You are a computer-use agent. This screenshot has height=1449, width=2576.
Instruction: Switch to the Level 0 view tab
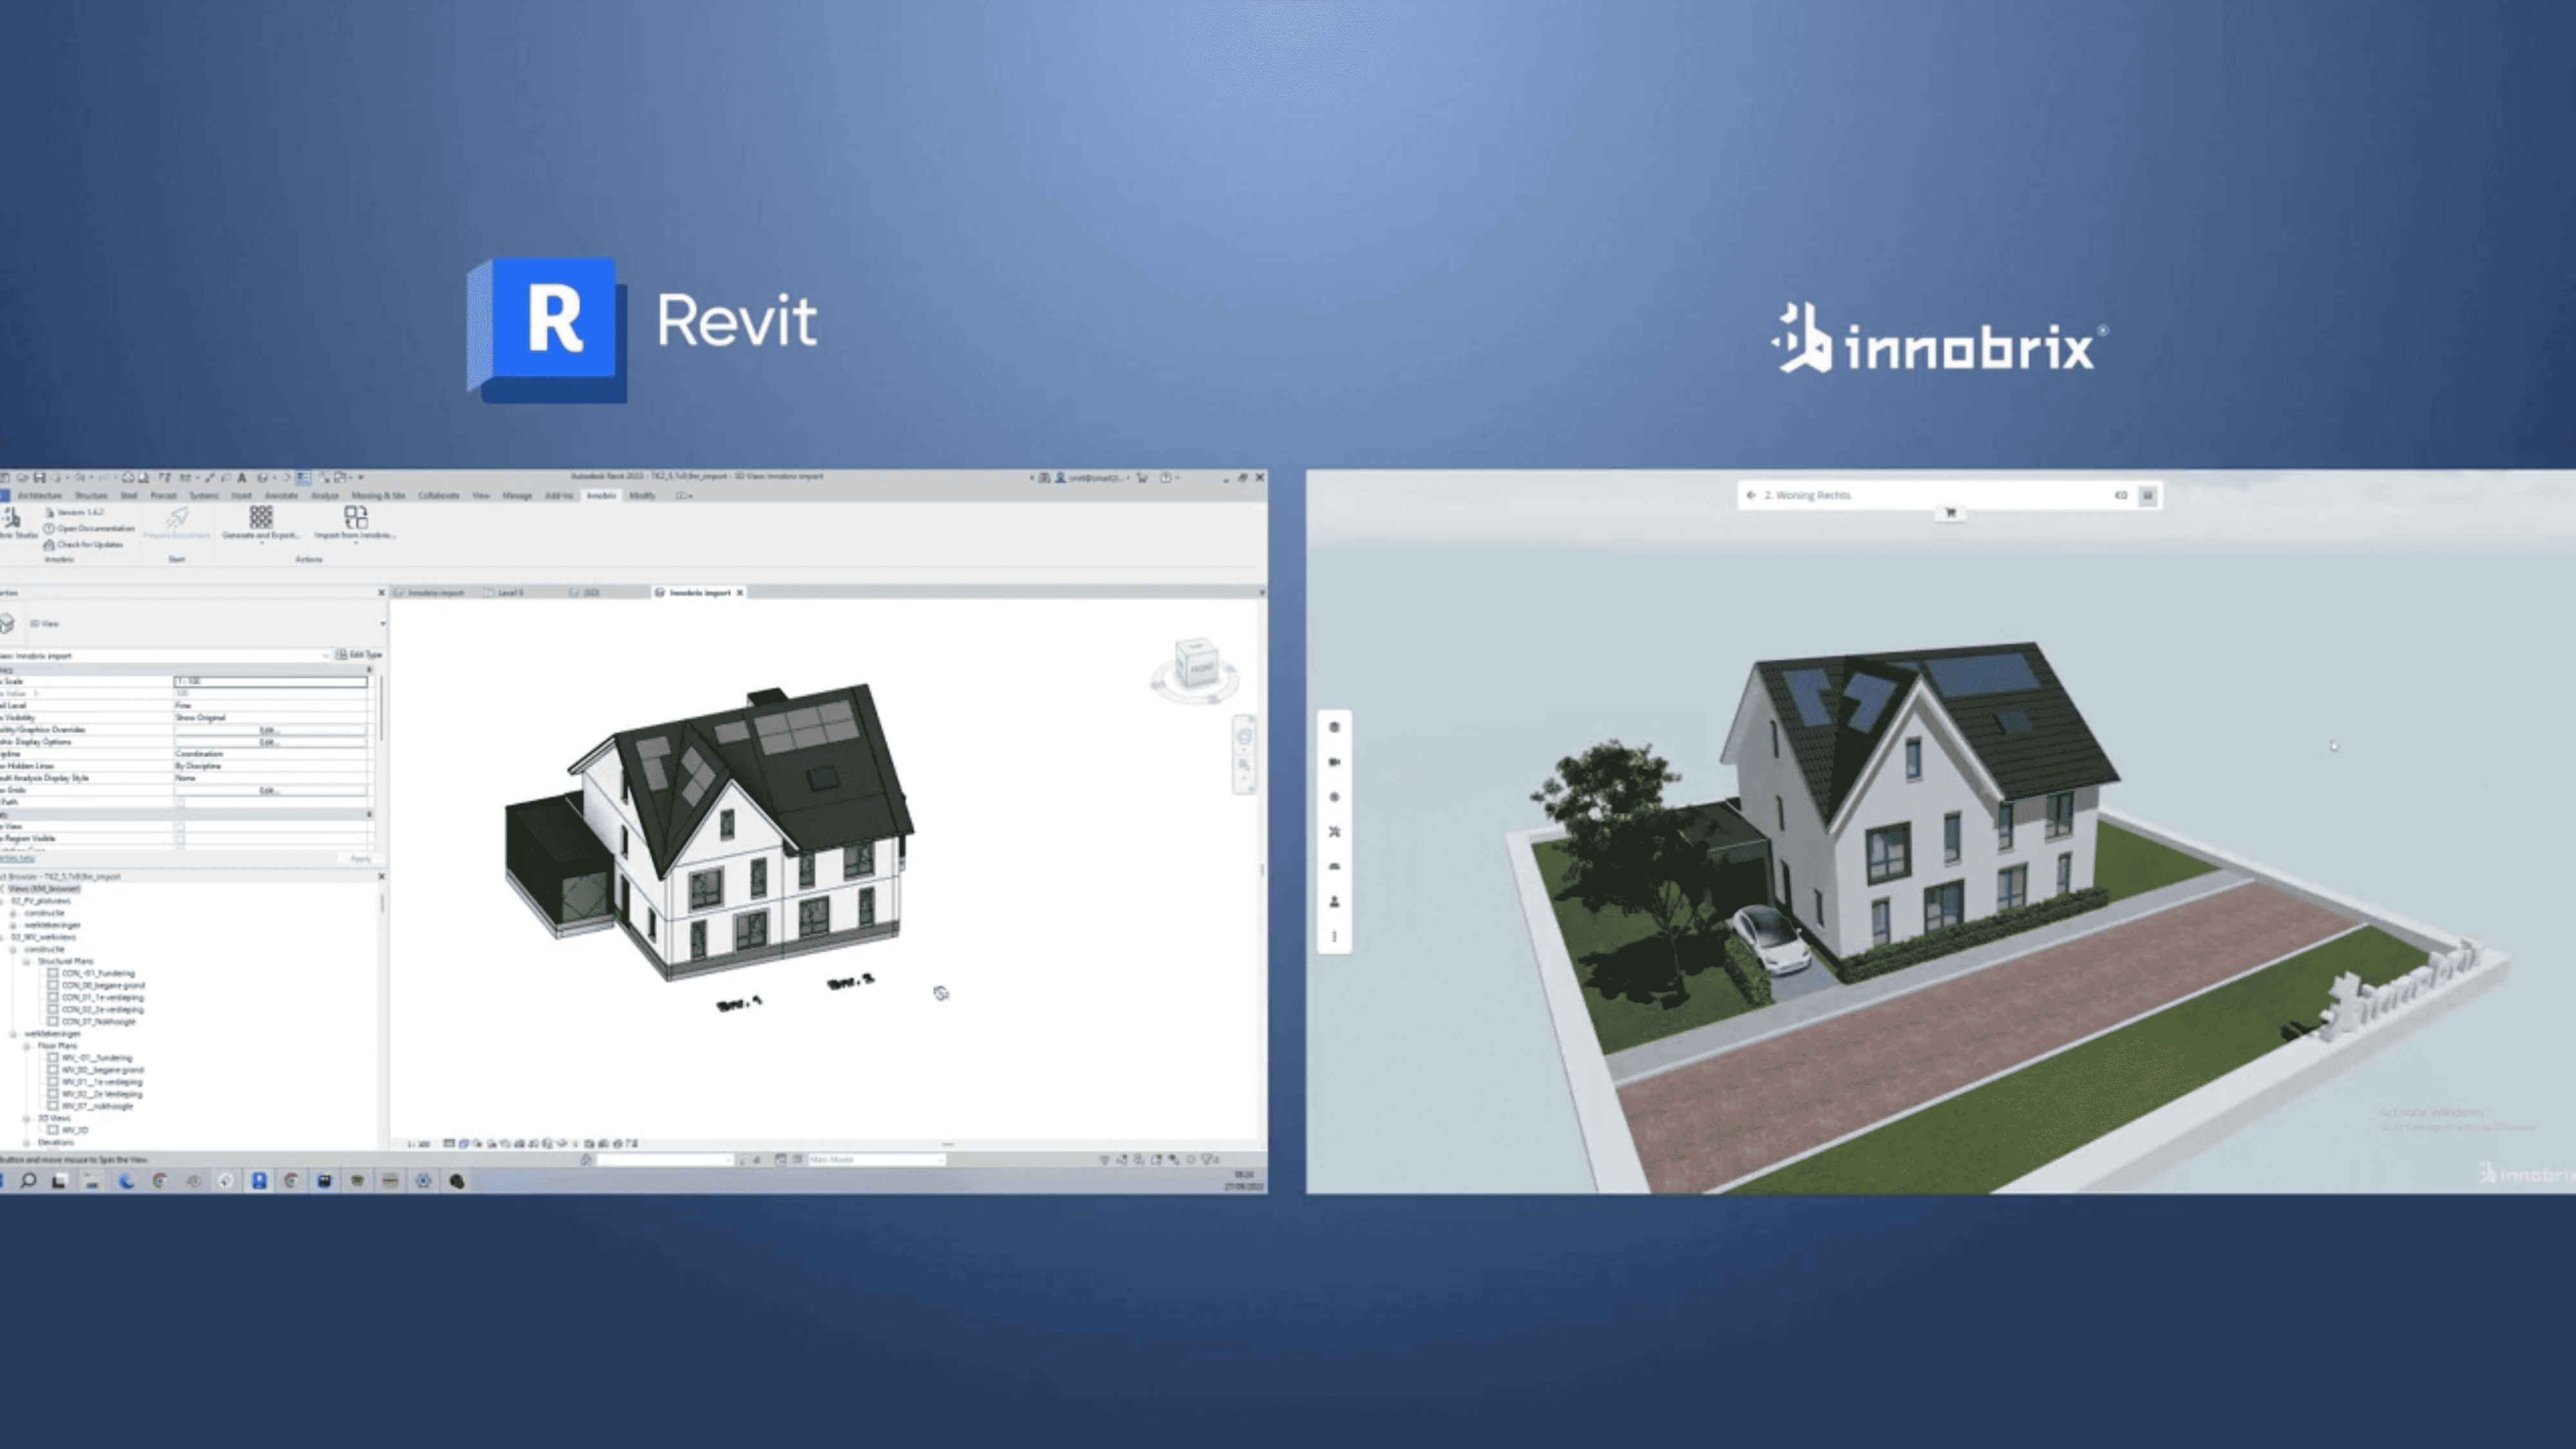pos(509,593)
